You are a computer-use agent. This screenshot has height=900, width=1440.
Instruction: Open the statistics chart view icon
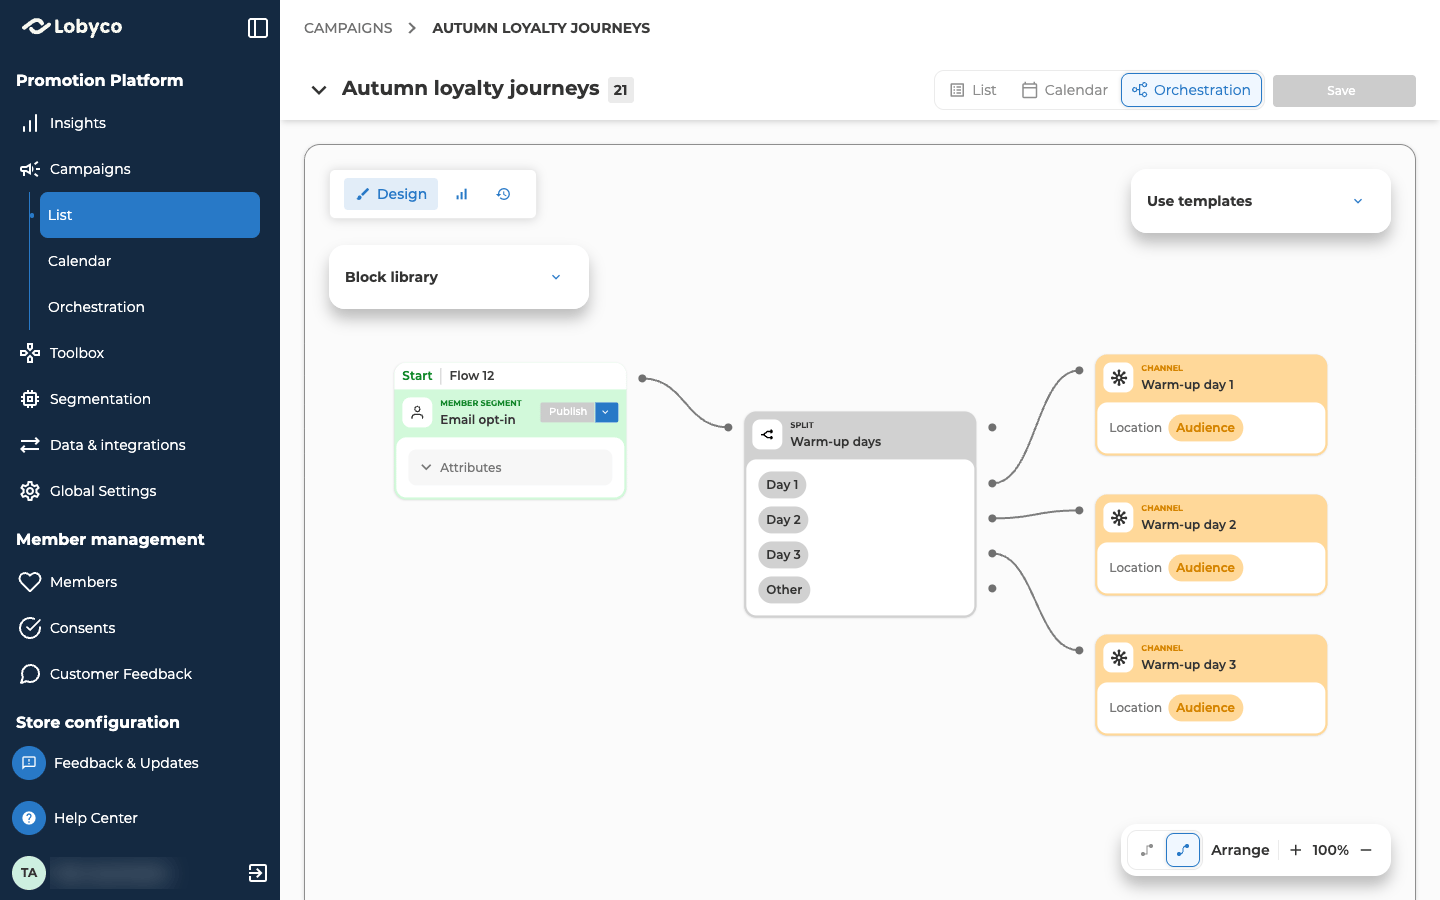(462, 194)
